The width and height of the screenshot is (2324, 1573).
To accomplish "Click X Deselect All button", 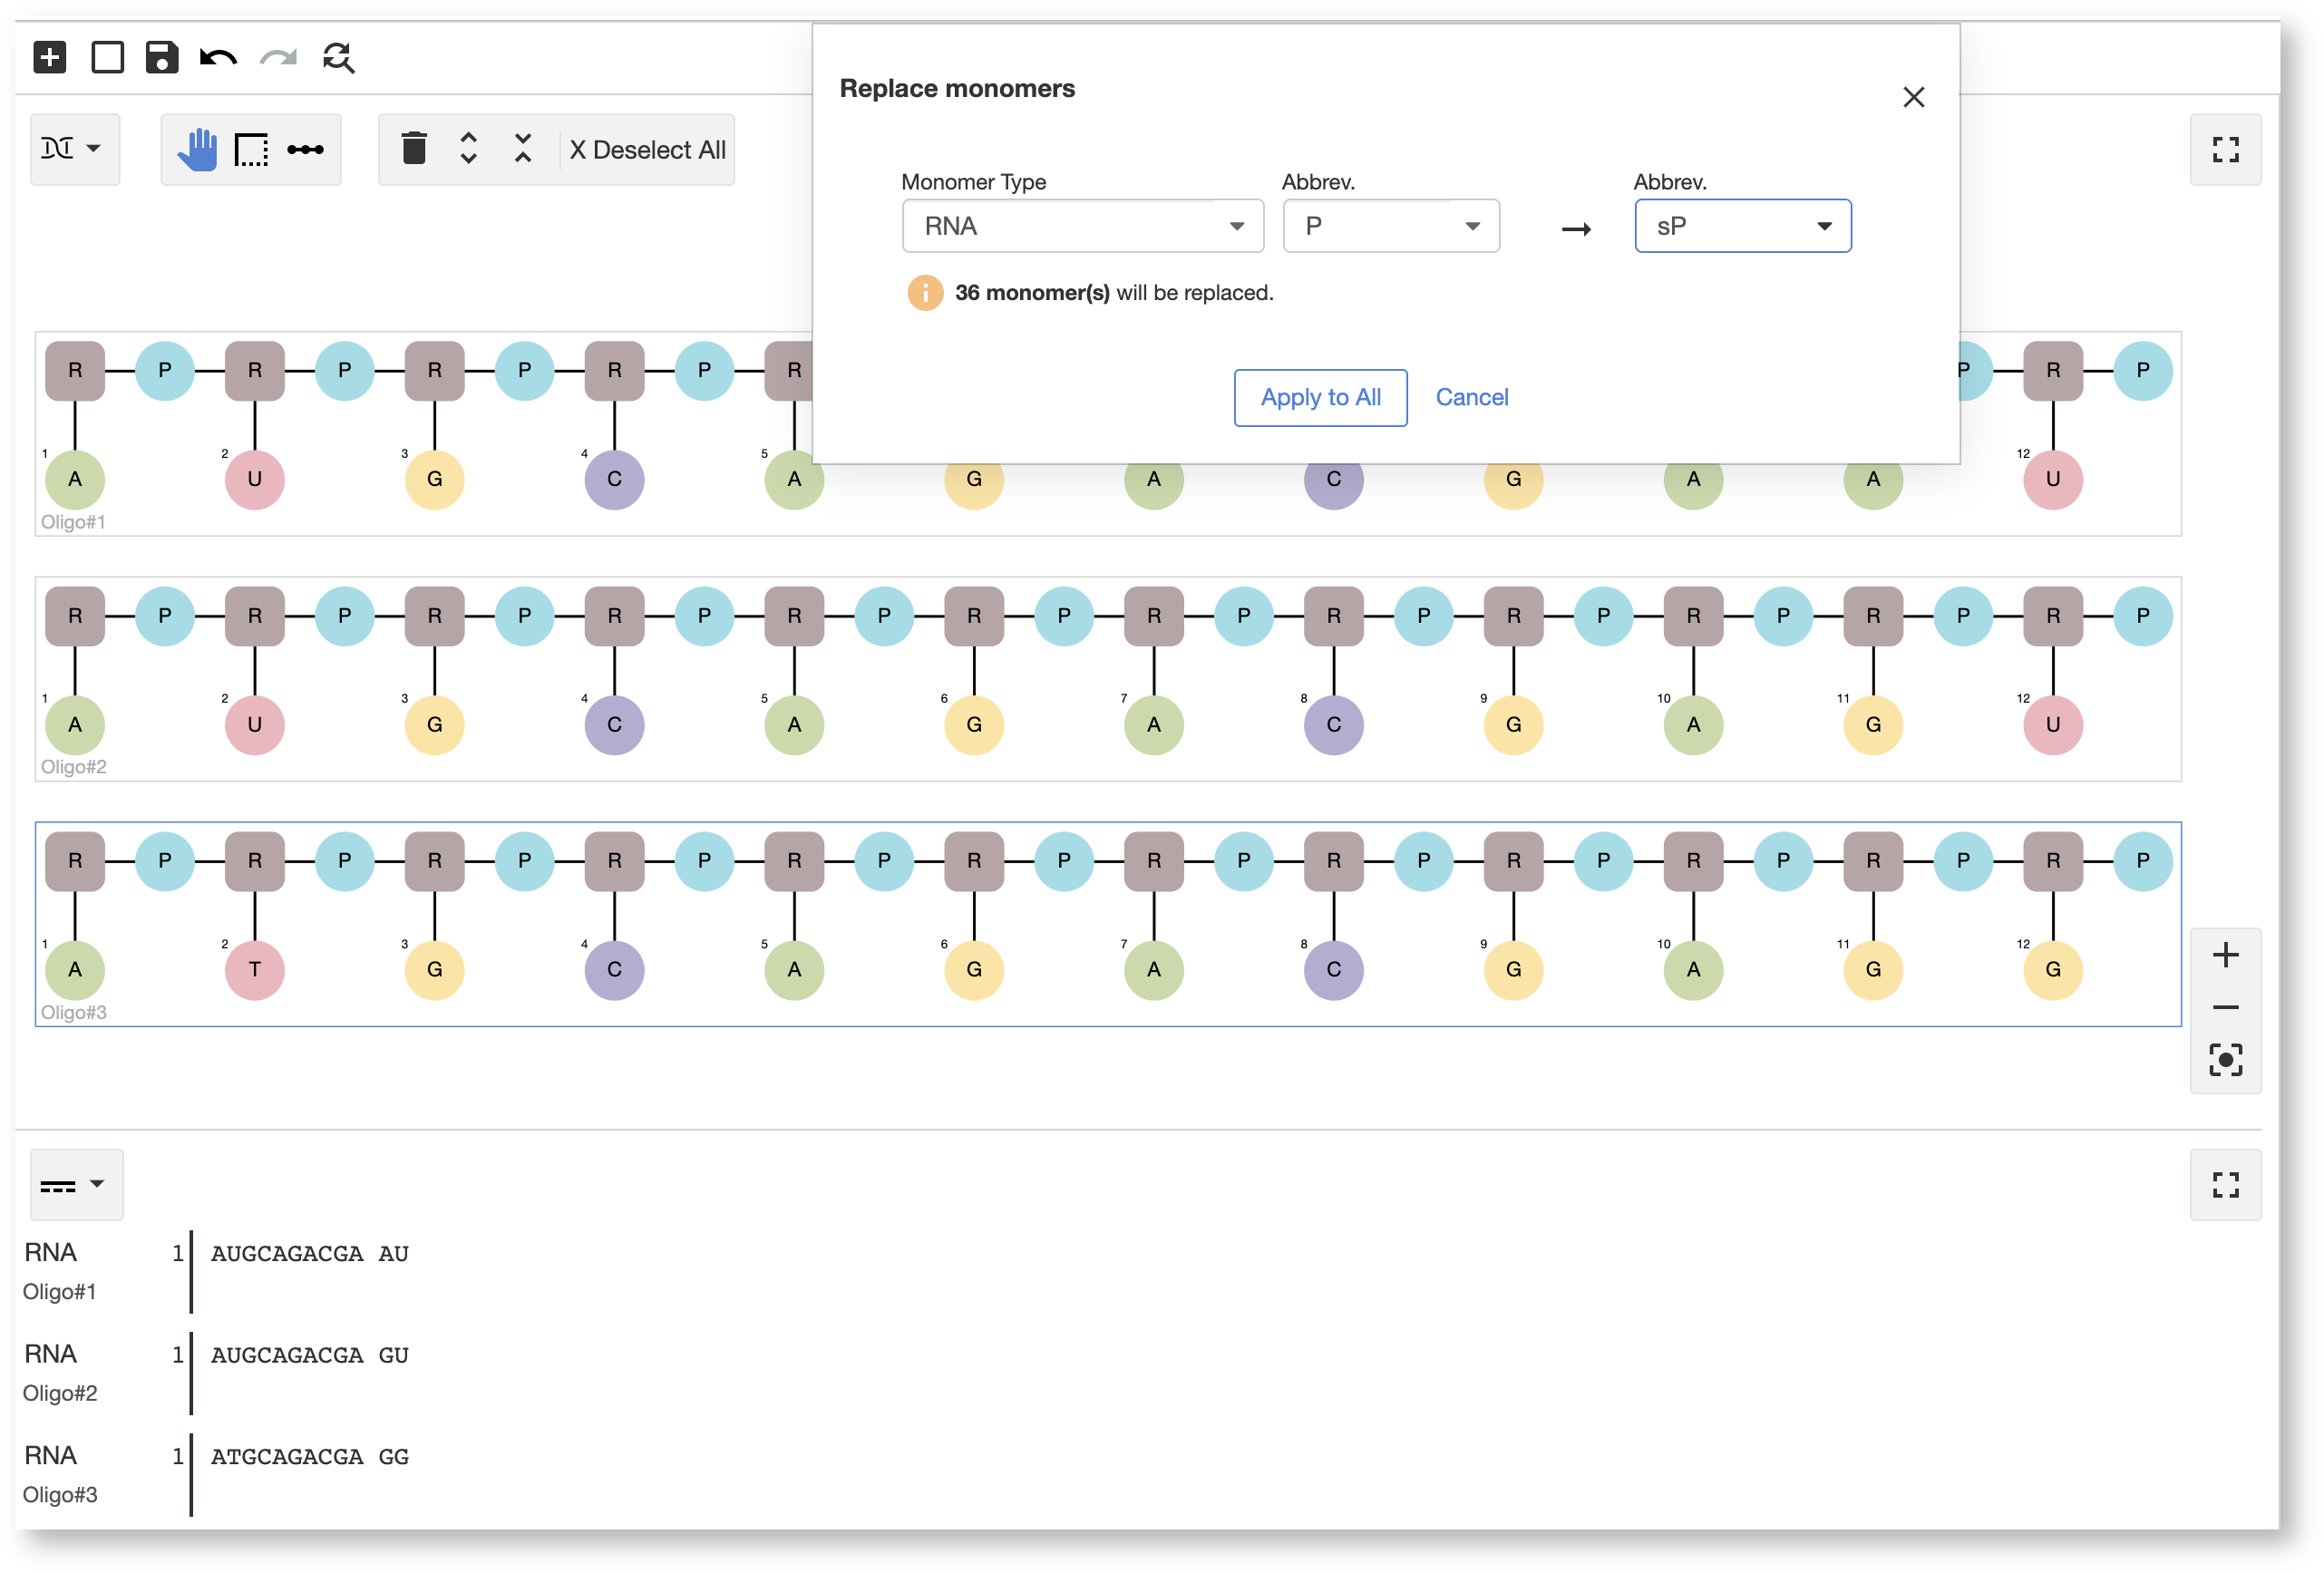I will point(647,150).
